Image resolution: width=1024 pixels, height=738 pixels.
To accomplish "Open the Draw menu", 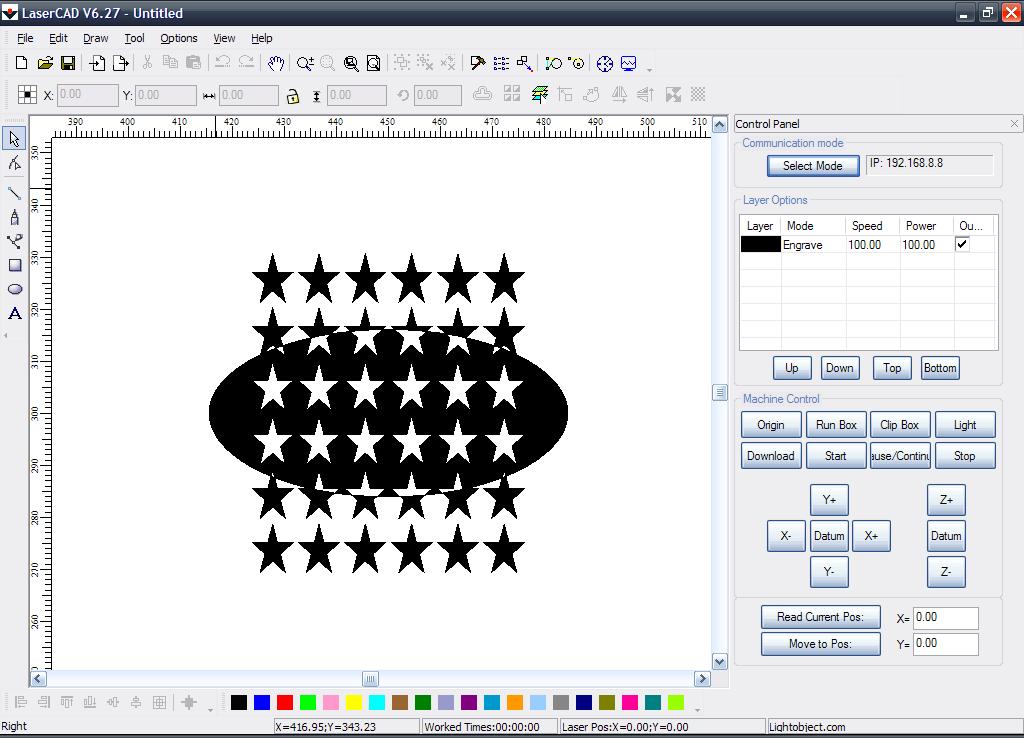I will [x=96, y=38].
